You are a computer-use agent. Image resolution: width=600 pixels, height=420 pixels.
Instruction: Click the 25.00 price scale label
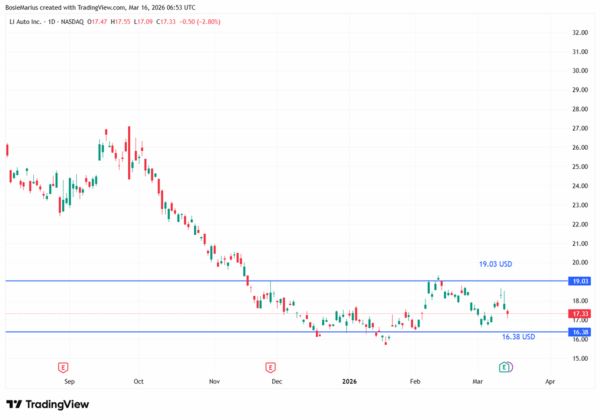(580, 167)
